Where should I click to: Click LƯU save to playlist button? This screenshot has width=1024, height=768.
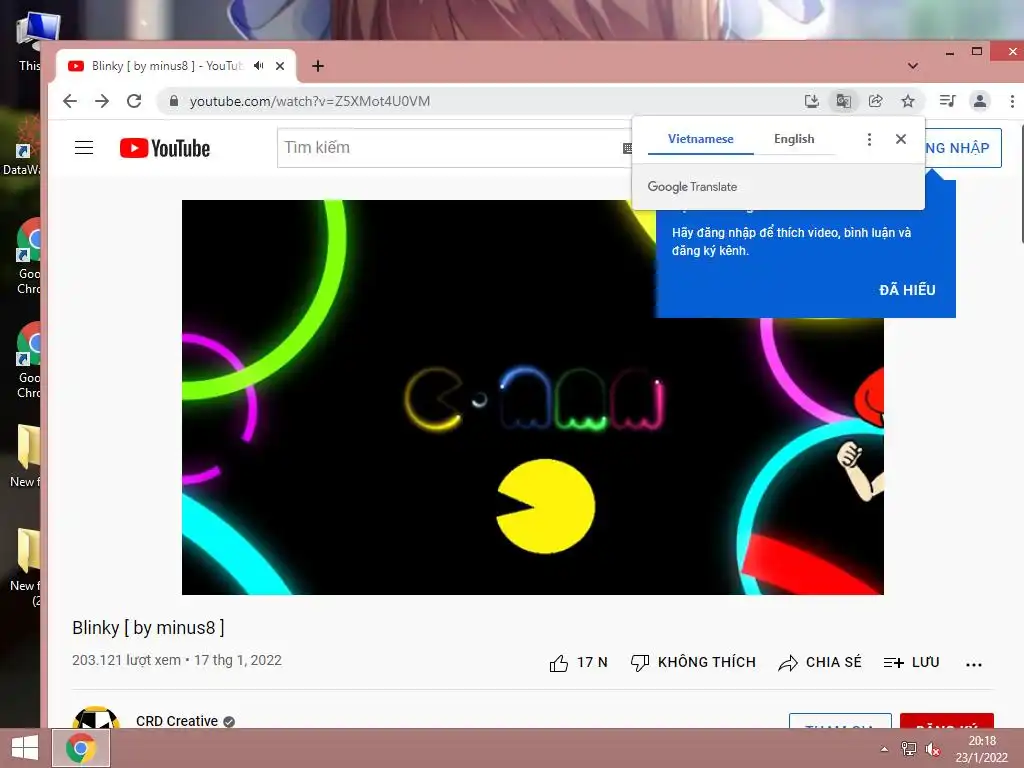pos(912,663)
